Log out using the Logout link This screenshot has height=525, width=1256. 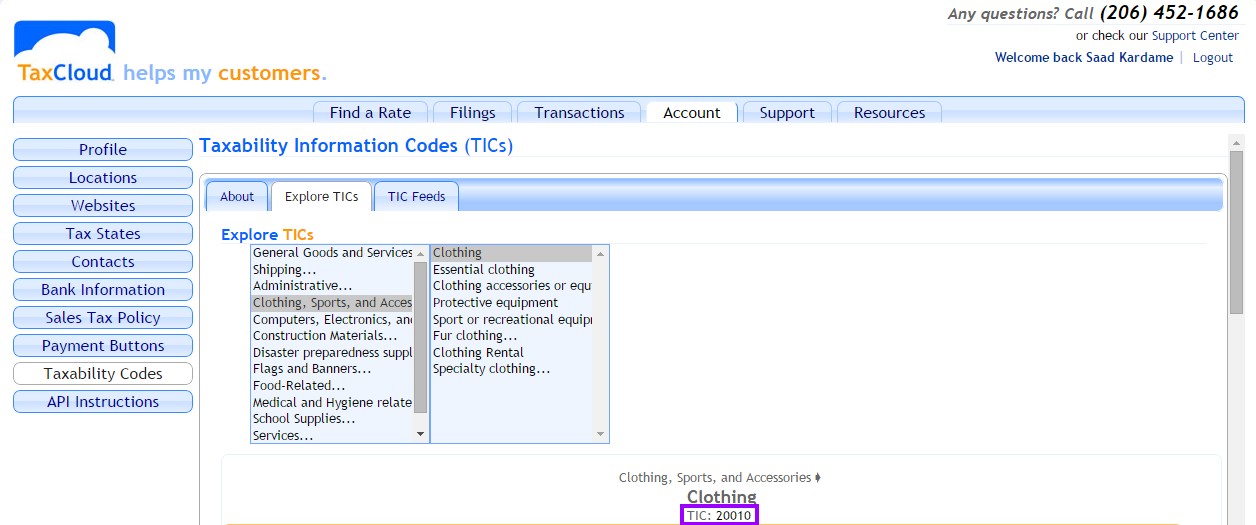pyautogui.click(x=1212, y=58)
